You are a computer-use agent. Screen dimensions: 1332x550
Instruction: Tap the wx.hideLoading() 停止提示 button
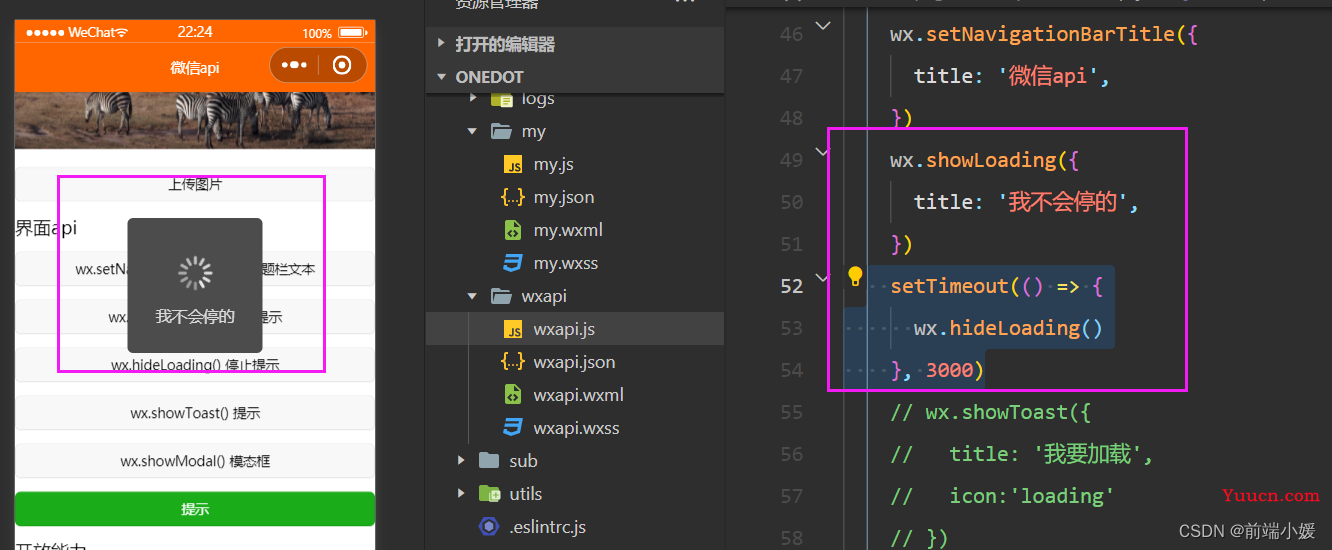[x=195, y=365]
